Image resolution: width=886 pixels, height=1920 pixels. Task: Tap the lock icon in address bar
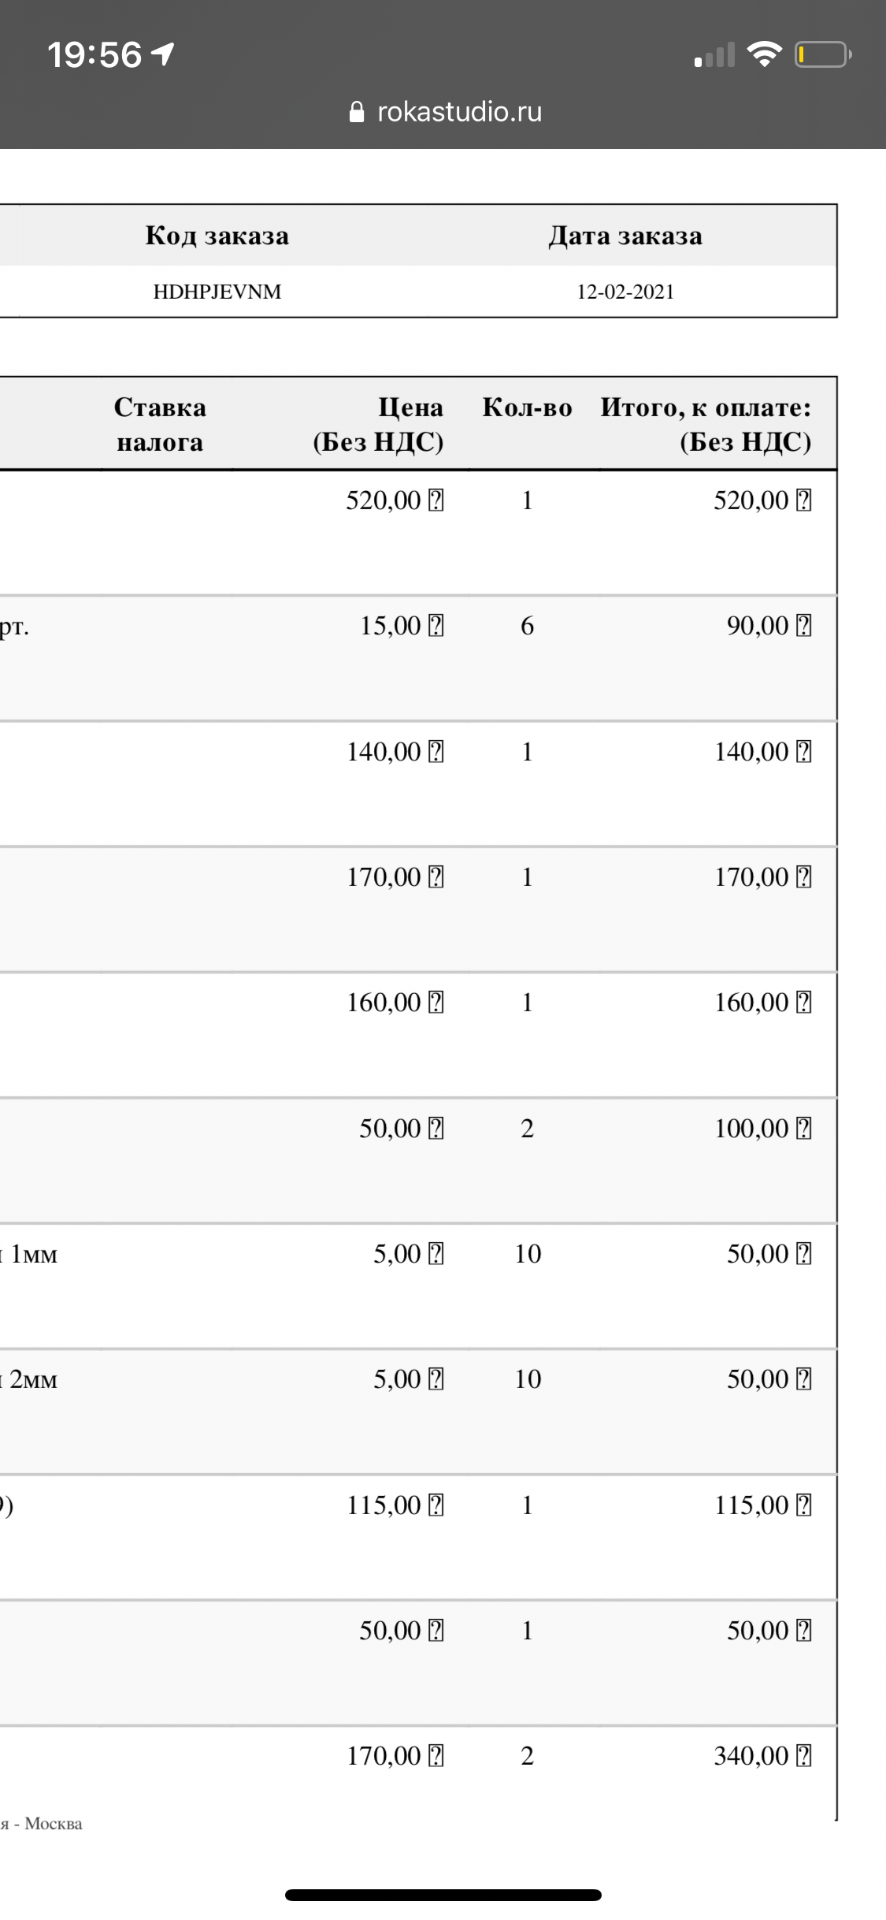(357, 112)
